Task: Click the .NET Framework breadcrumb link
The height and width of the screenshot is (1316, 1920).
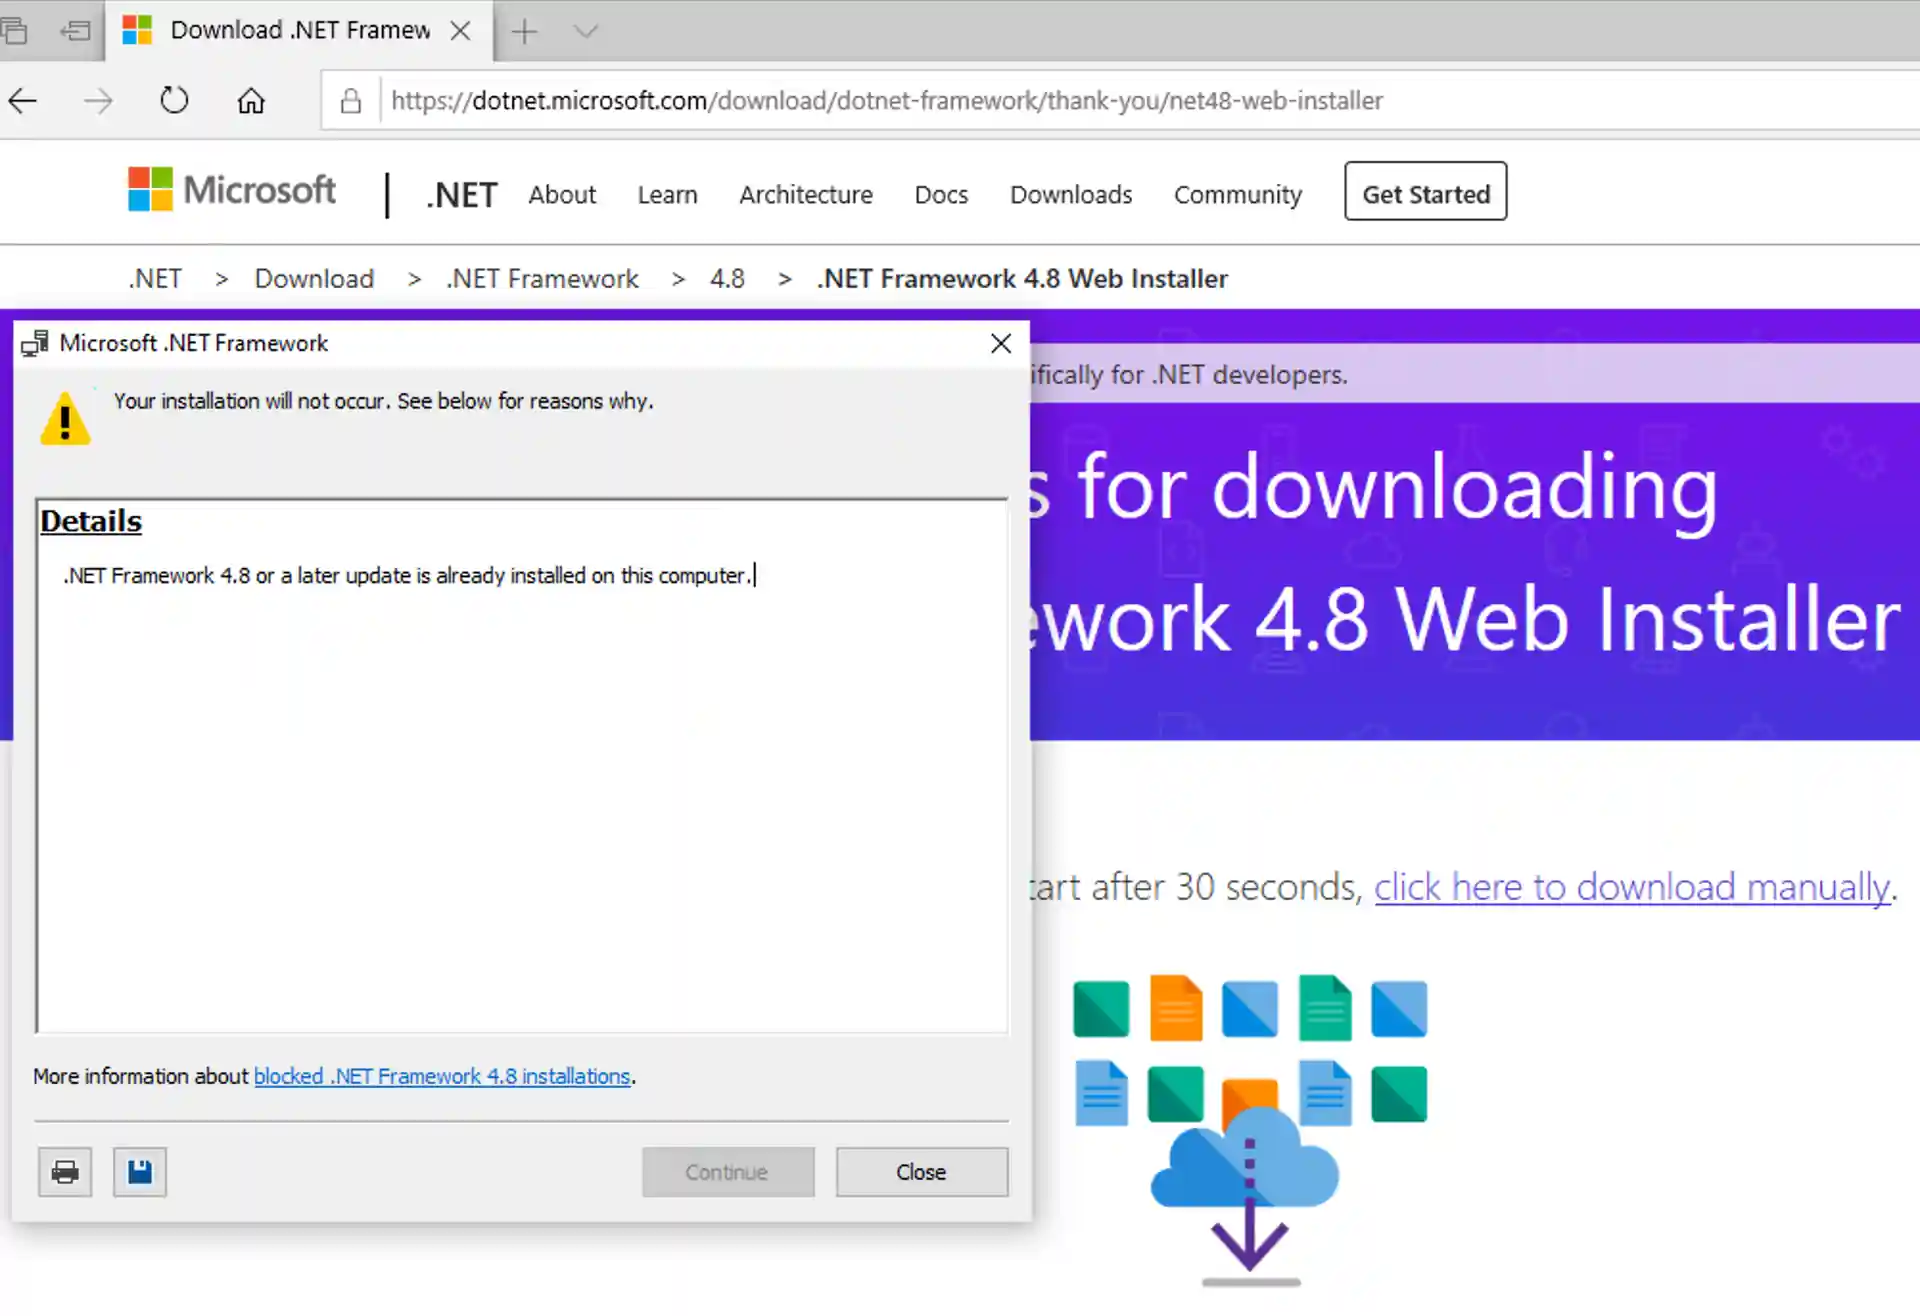Action: click(x=542, y=278)
